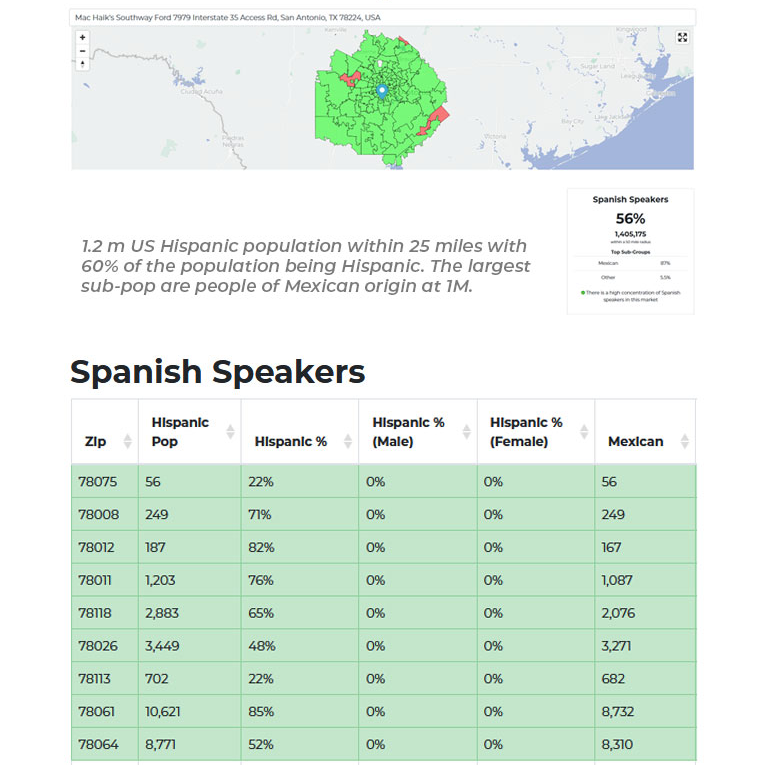Image resolution: width=767 pixels, height=765 pixels.
Task: Sort by Hispanic % (Female) column
Action: point(584,432)
